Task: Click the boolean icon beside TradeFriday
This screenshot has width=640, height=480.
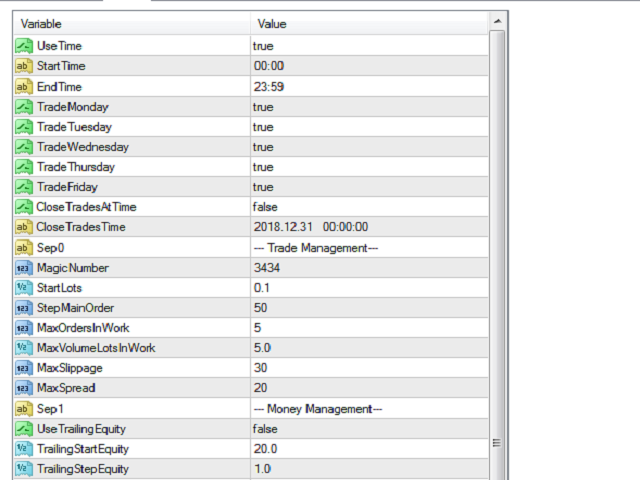Action: pos(24,187)
